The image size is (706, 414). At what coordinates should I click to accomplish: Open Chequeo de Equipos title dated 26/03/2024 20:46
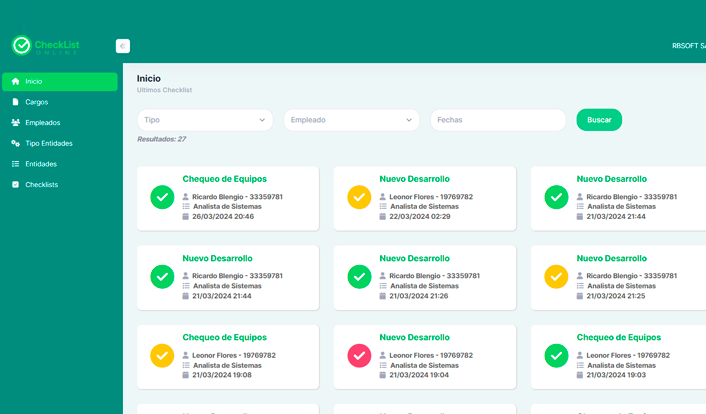[x=225, y=179]
